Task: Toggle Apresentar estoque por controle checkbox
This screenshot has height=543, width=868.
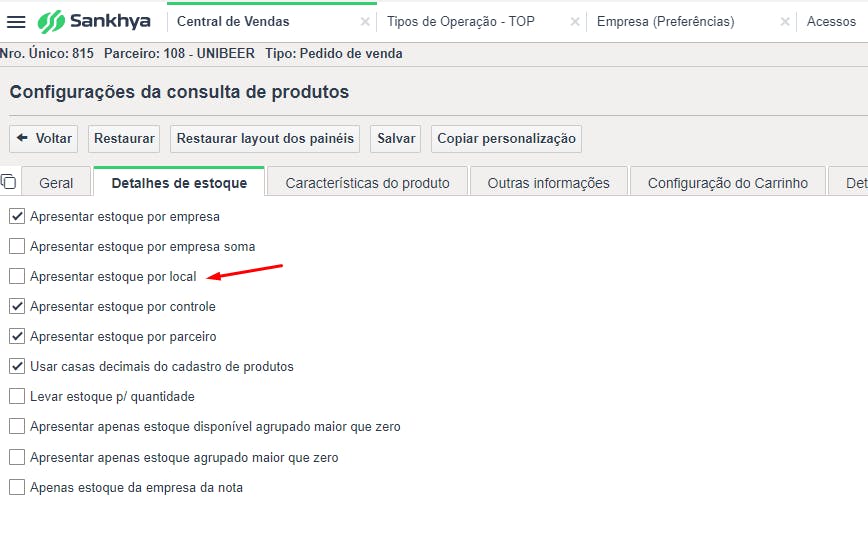Action: [17, 306]
